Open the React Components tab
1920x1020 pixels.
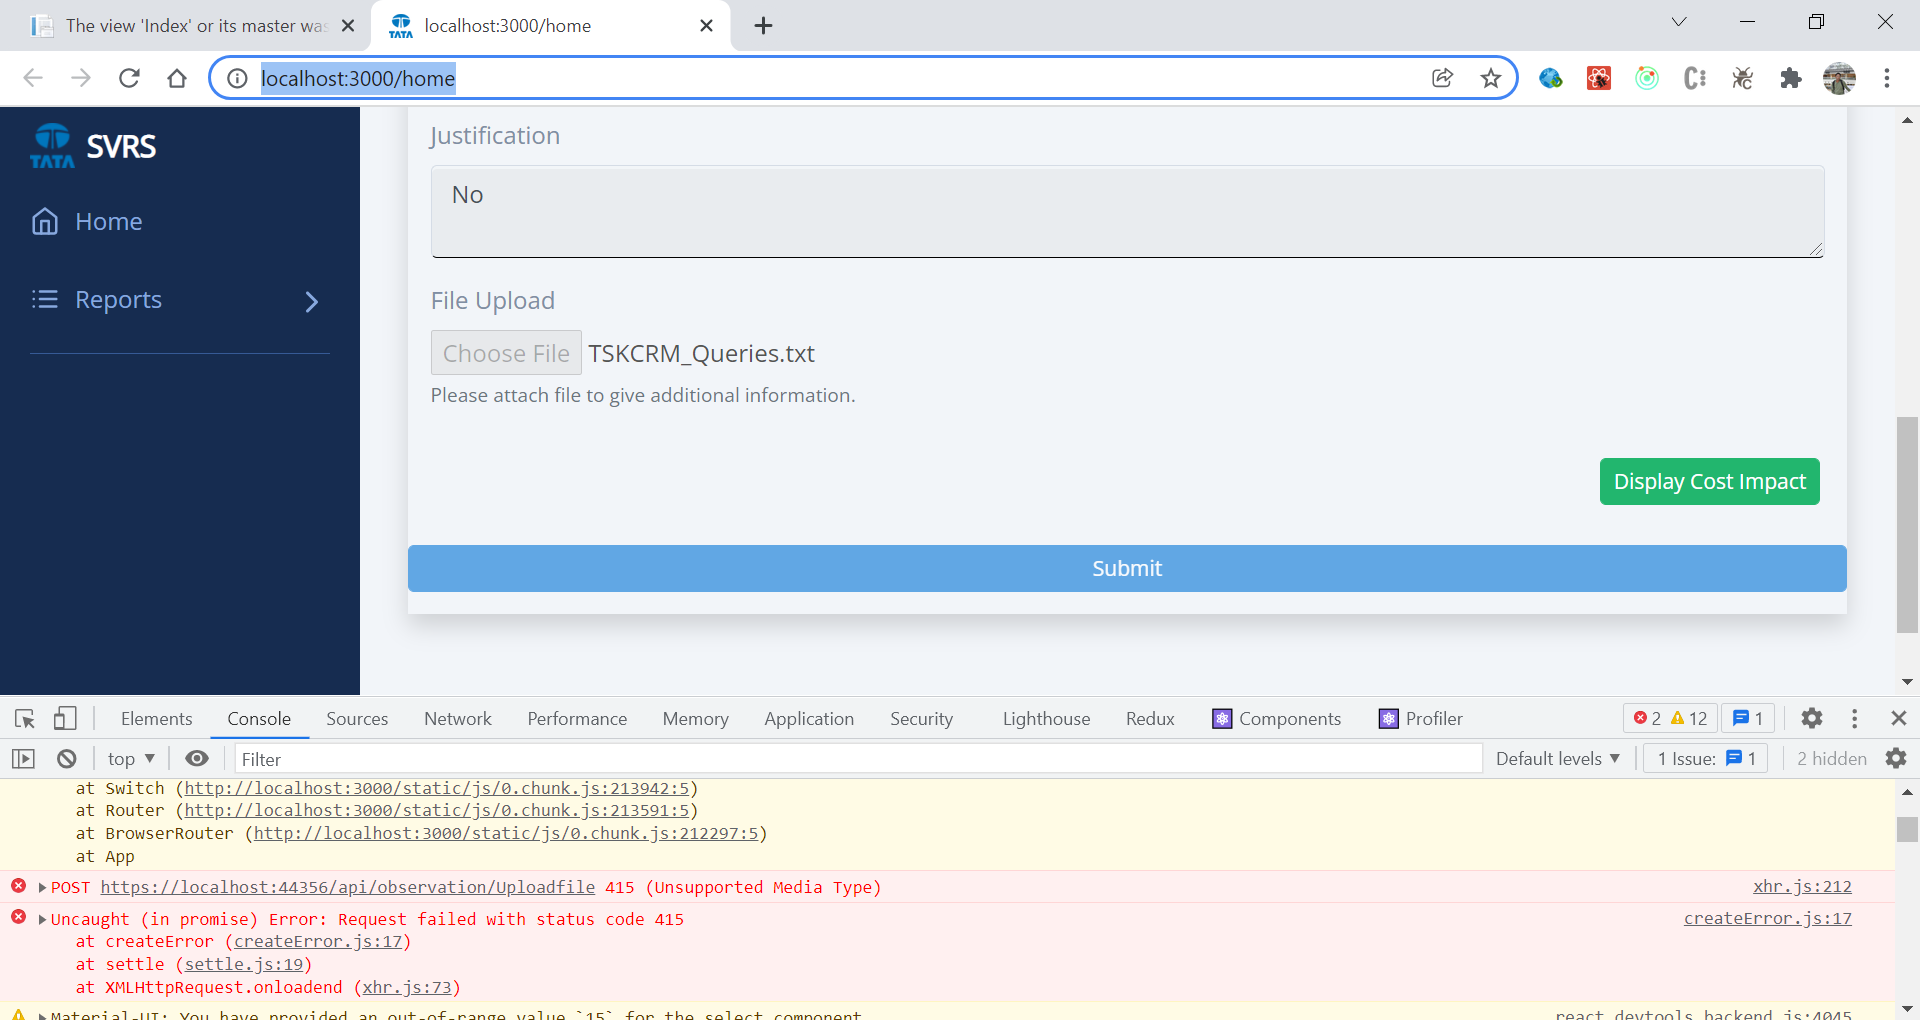[1276, 719]
